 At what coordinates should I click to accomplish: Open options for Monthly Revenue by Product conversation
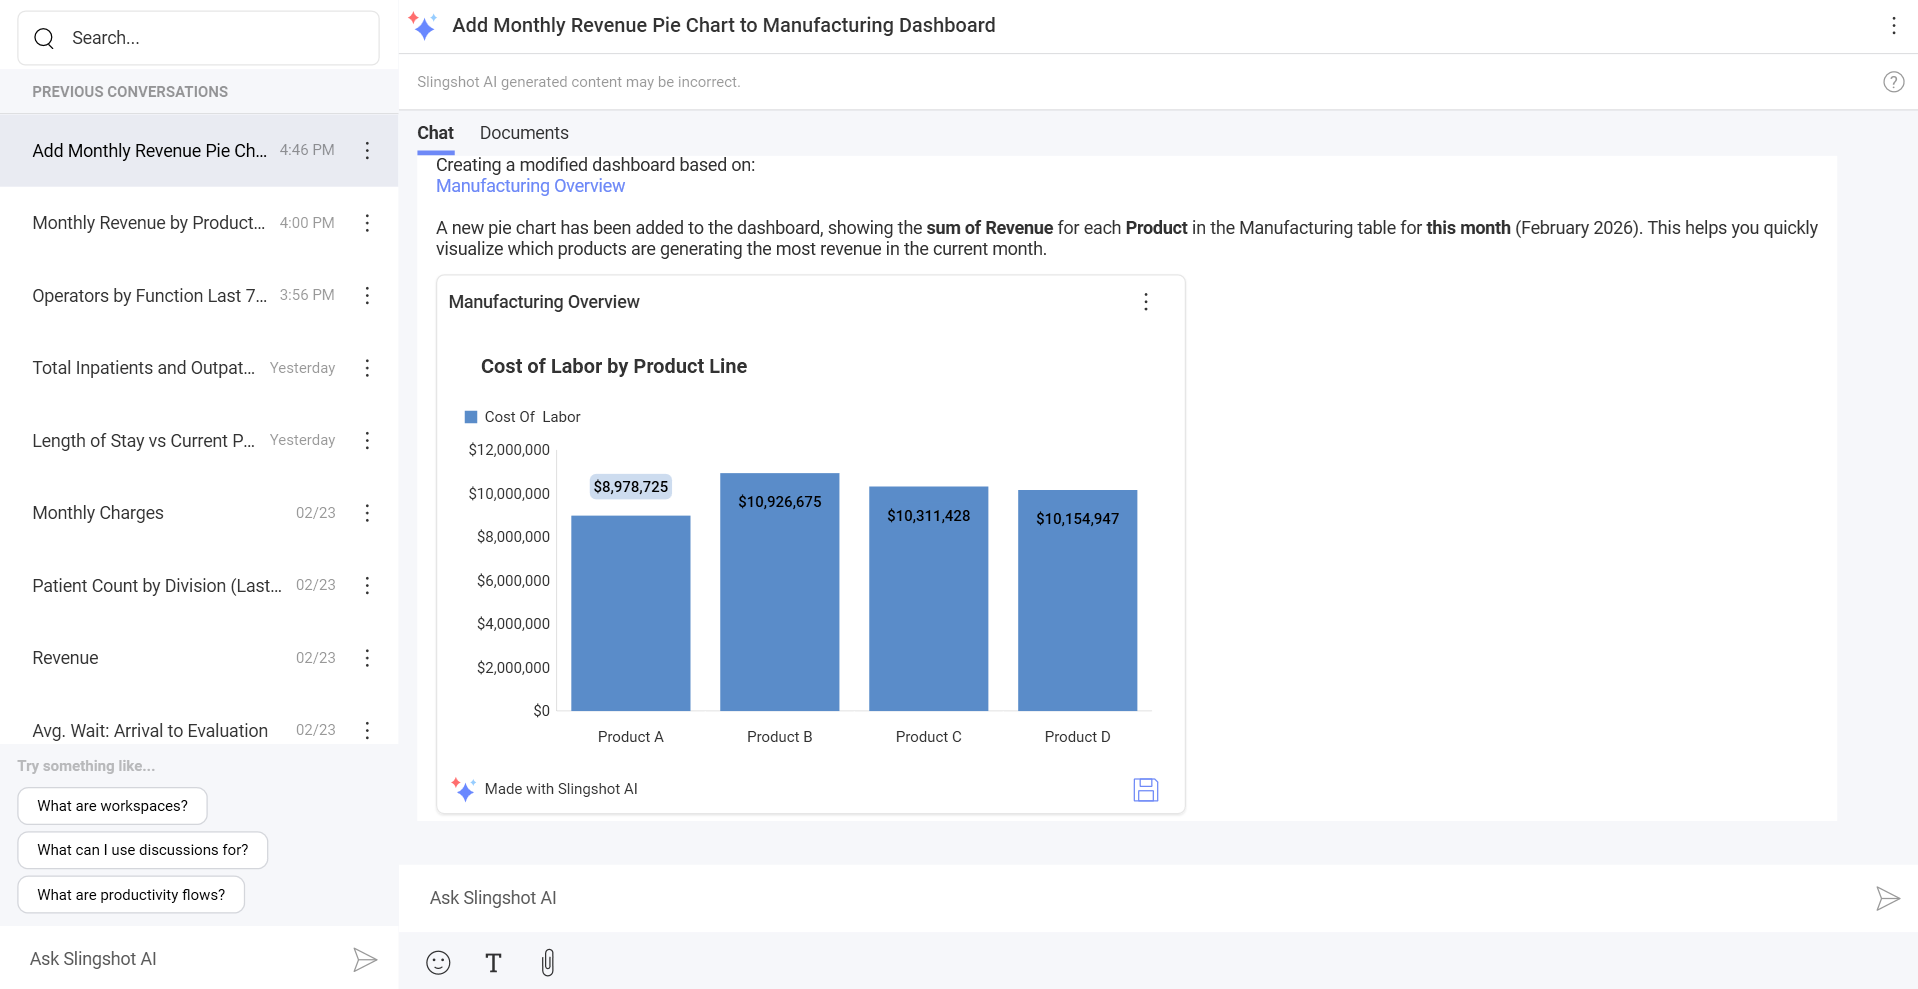click(x=367, y=223)
